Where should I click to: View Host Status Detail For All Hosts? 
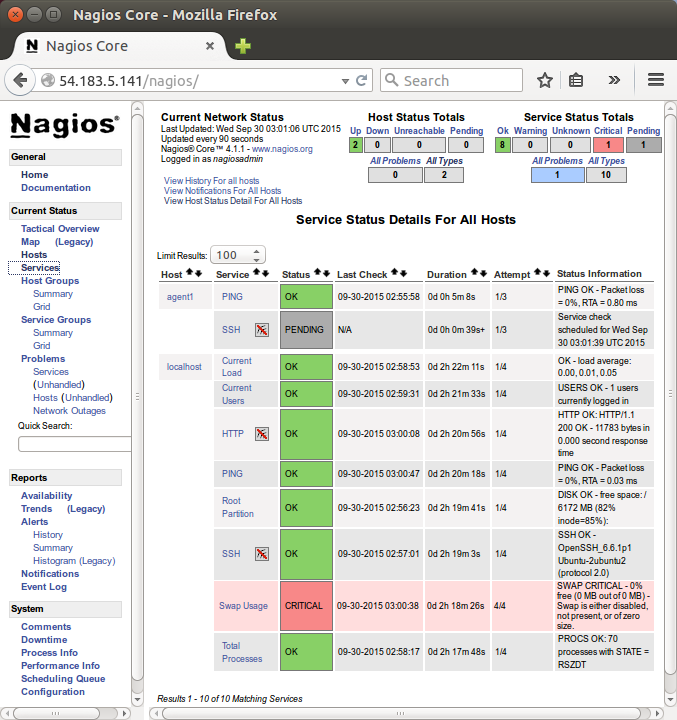(x=233, y=201)
